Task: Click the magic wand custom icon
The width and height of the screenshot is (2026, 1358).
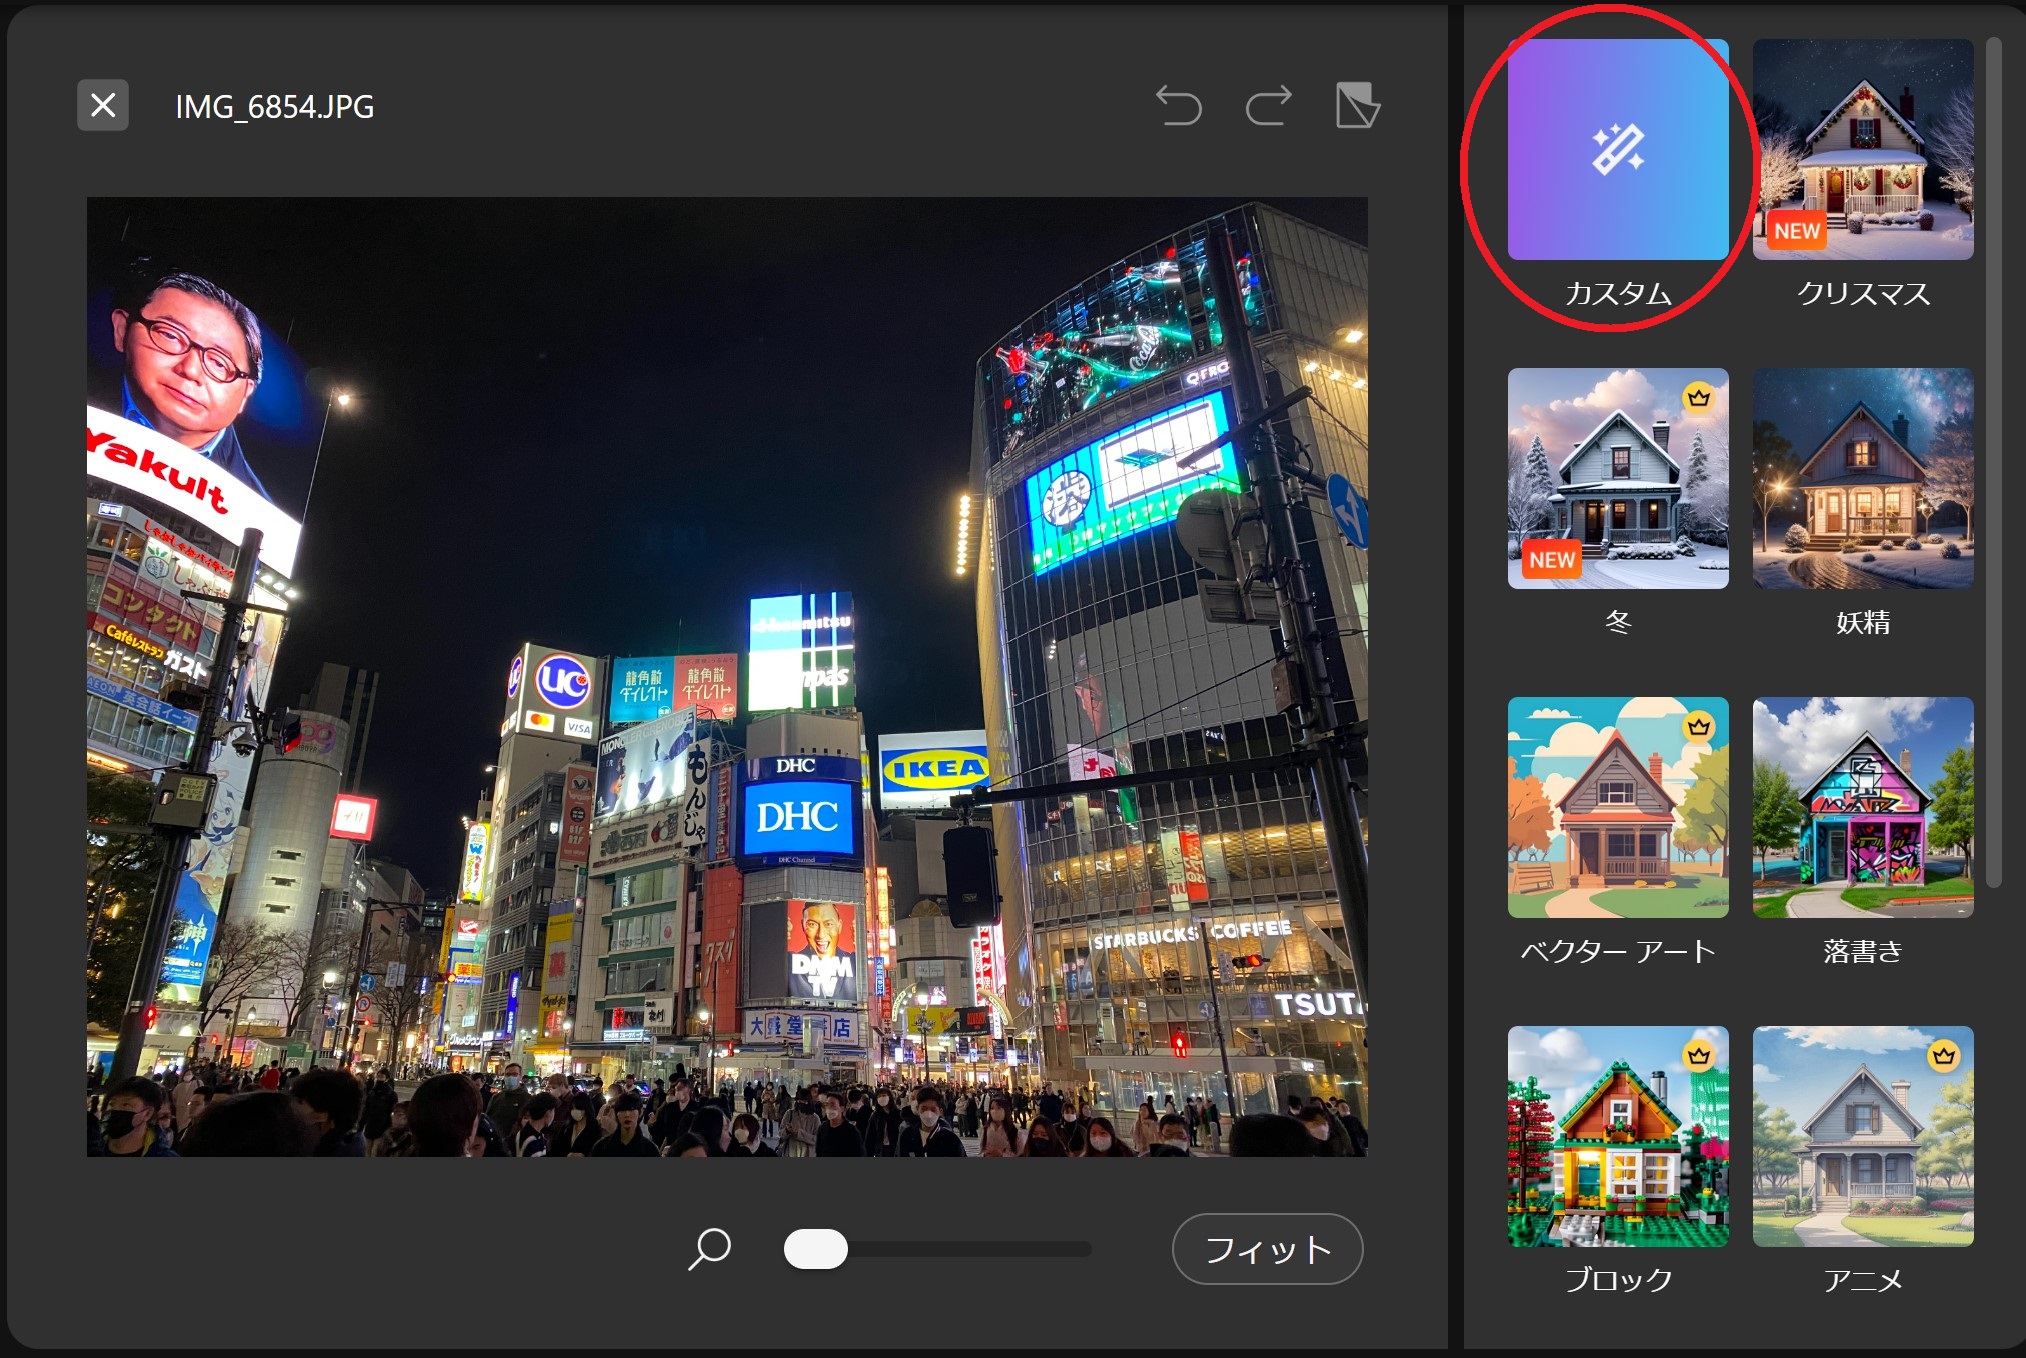Action: 1617,150
